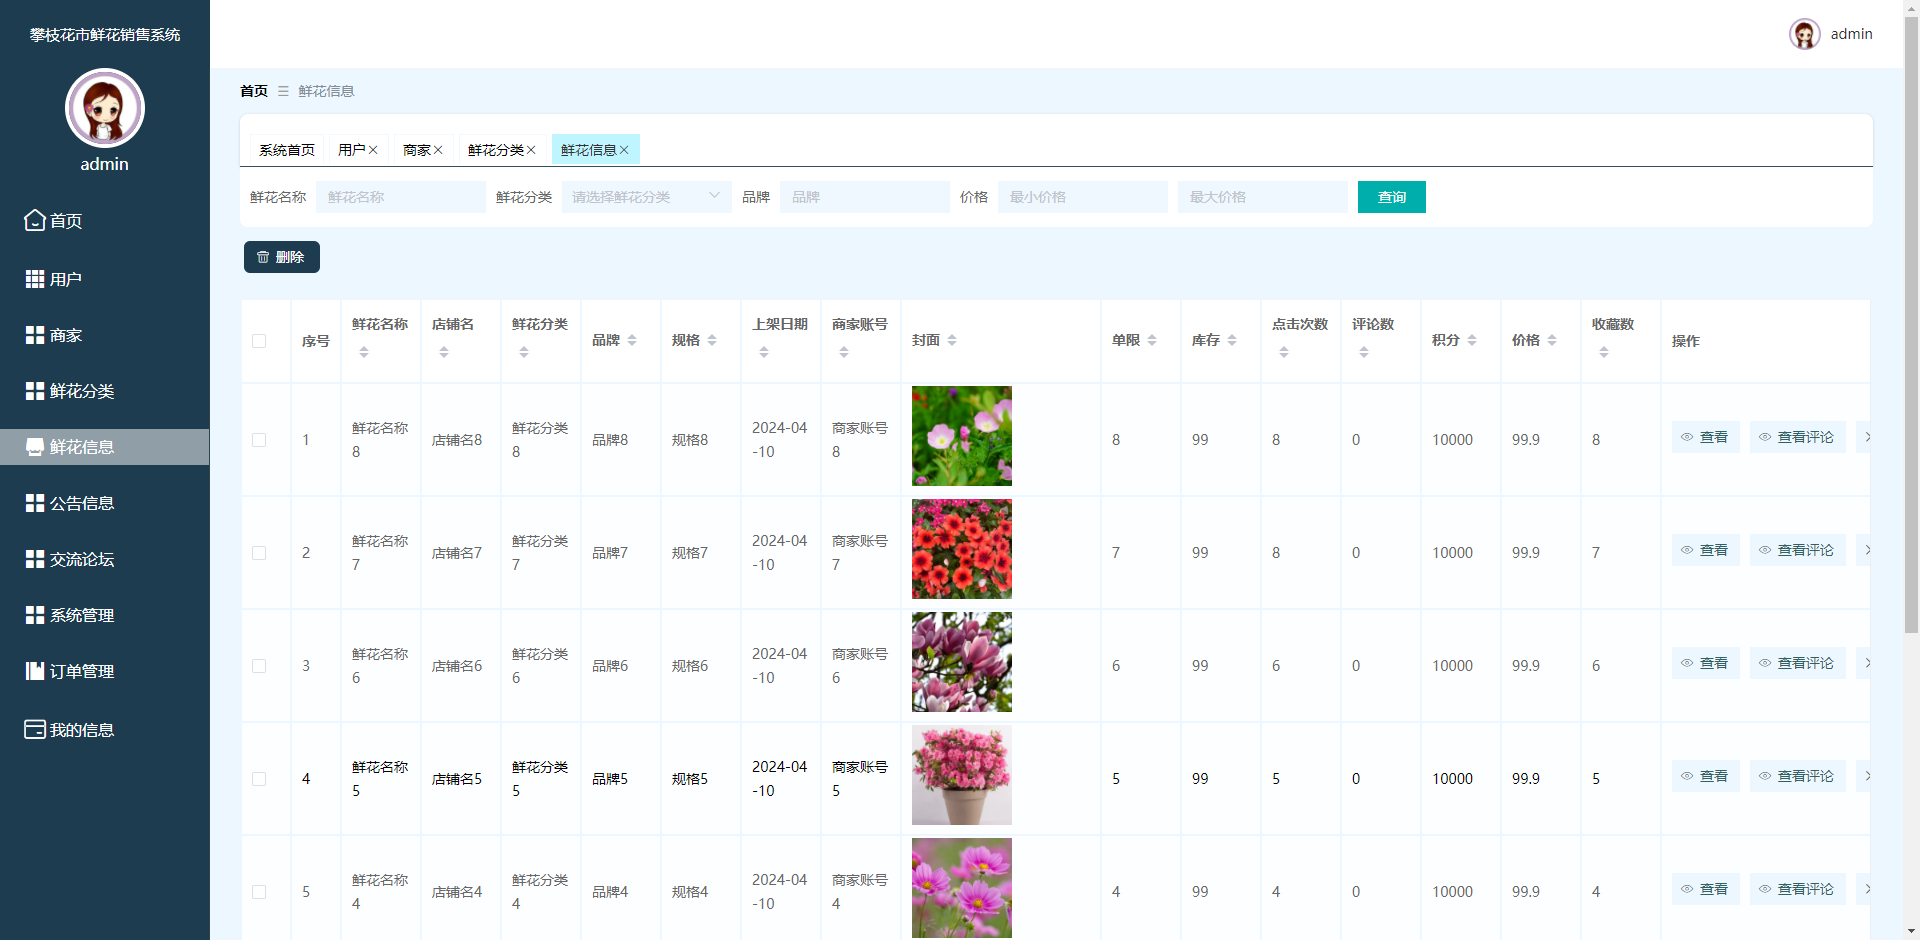Open the magnolia thumbnail in row 3
This screenshot has height=940, width=1920.
click(x=962, y=662)
